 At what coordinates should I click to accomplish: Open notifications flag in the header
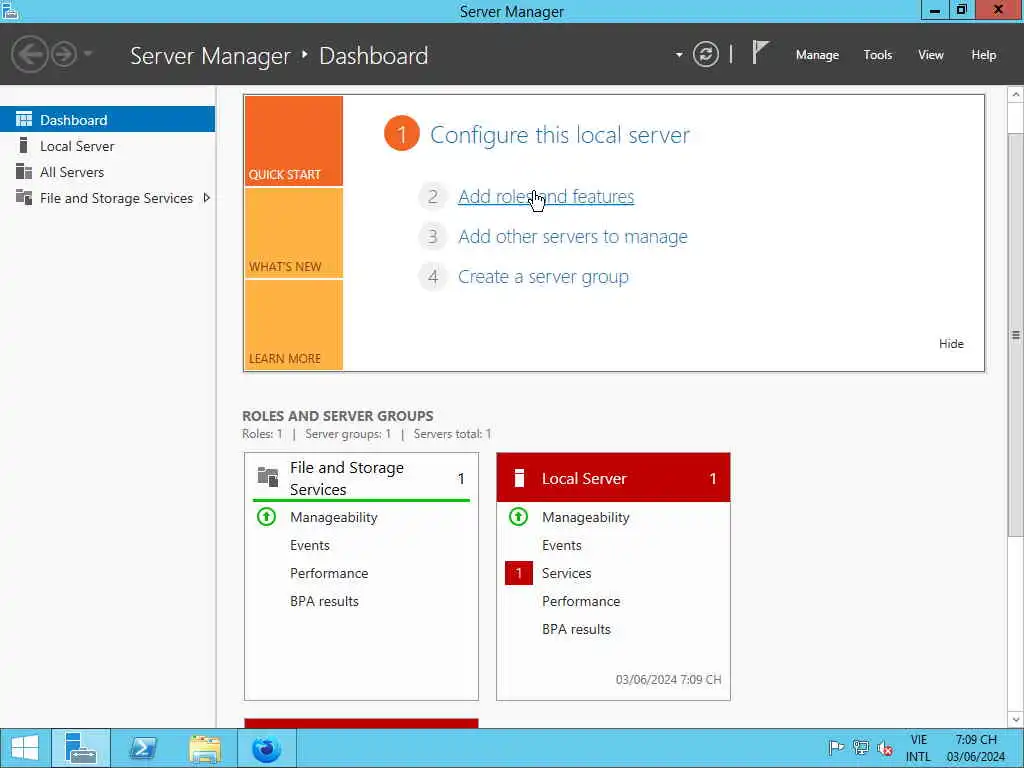pyautogui.click(x=760, y=53)
